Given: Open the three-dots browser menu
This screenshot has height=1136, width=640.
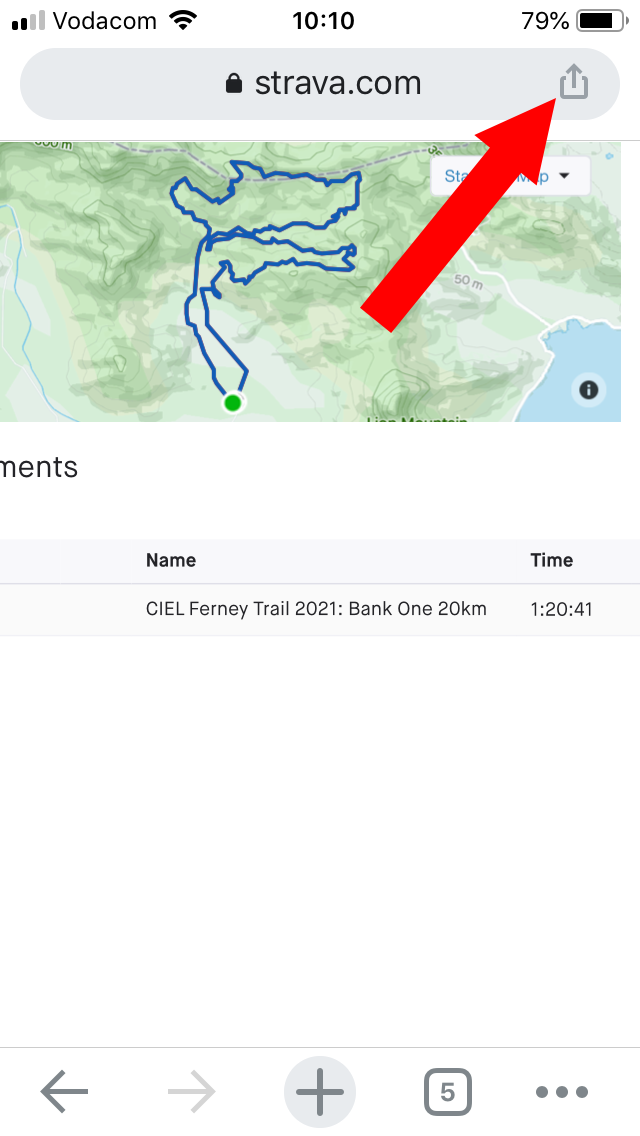Looking at the screenshot, I should coord(562,1092).
